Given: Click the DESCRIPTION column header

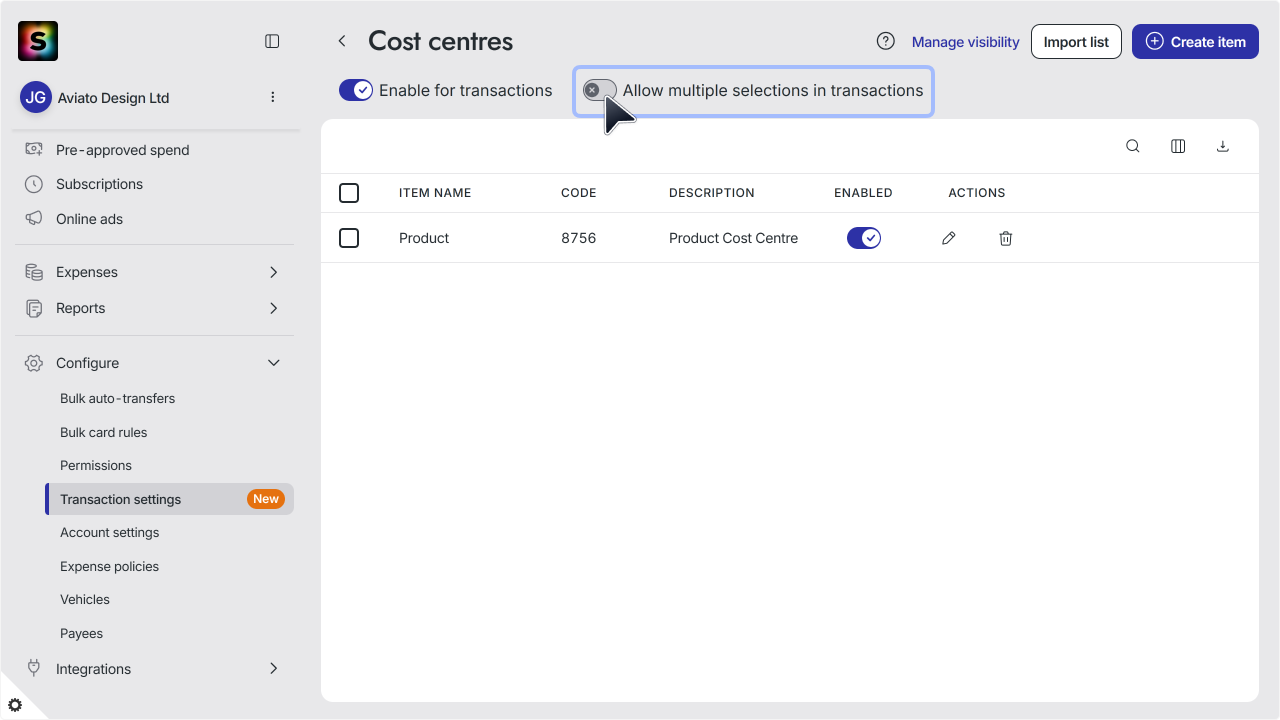Looking at the screenshot, I should pos(712,193).
